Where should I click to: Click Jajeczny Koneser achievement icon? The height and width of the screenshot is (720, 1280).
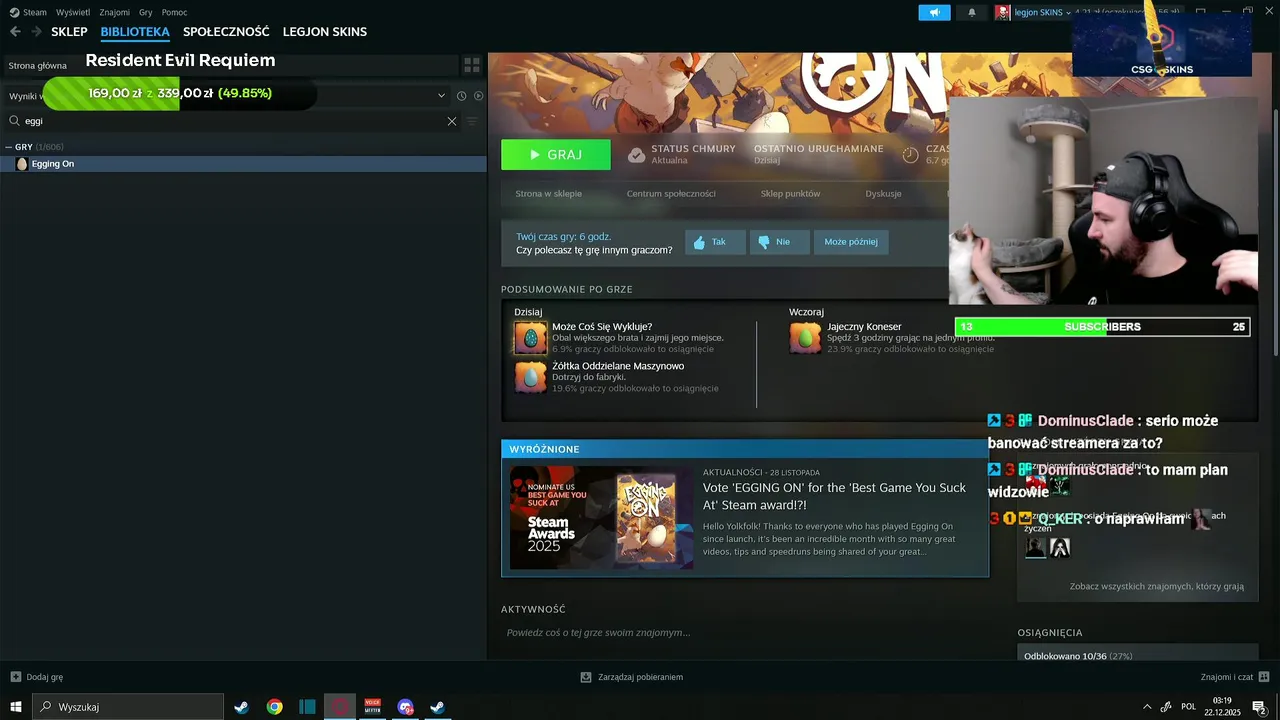[x=805, y=338]
